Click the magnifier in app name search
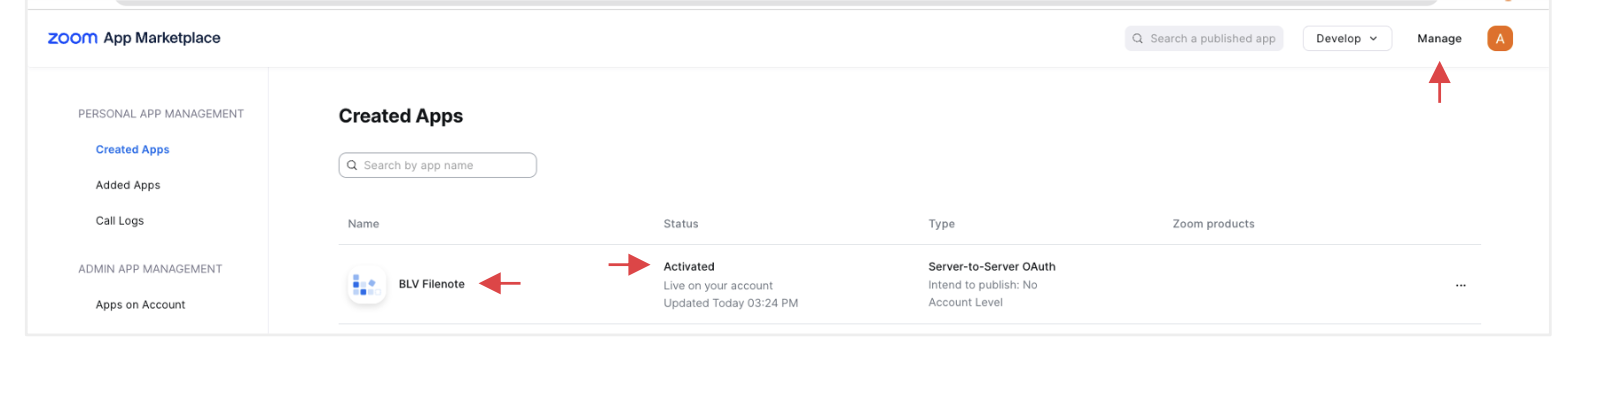Viewport: 1600px width, 414px height. coord(352,166)
